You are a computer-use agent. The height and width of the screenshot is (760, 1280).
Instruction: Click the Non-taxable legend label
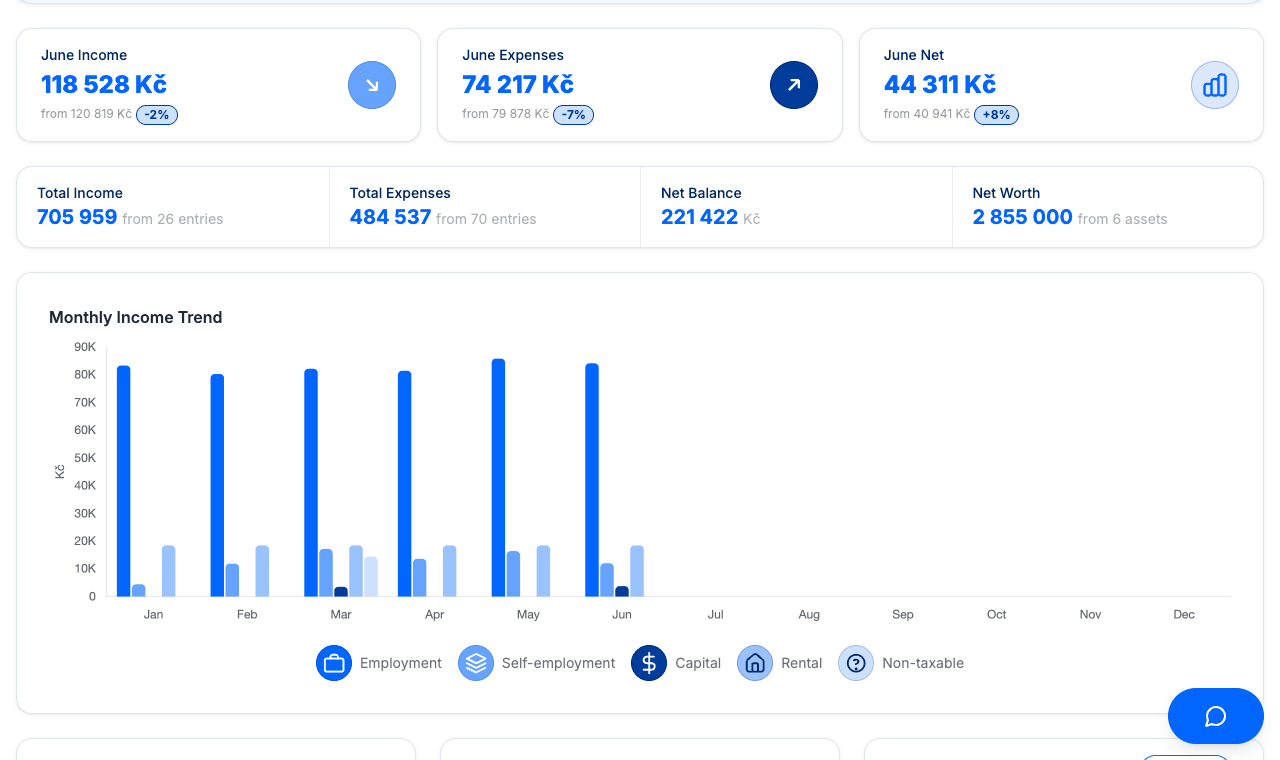point(923,663)
